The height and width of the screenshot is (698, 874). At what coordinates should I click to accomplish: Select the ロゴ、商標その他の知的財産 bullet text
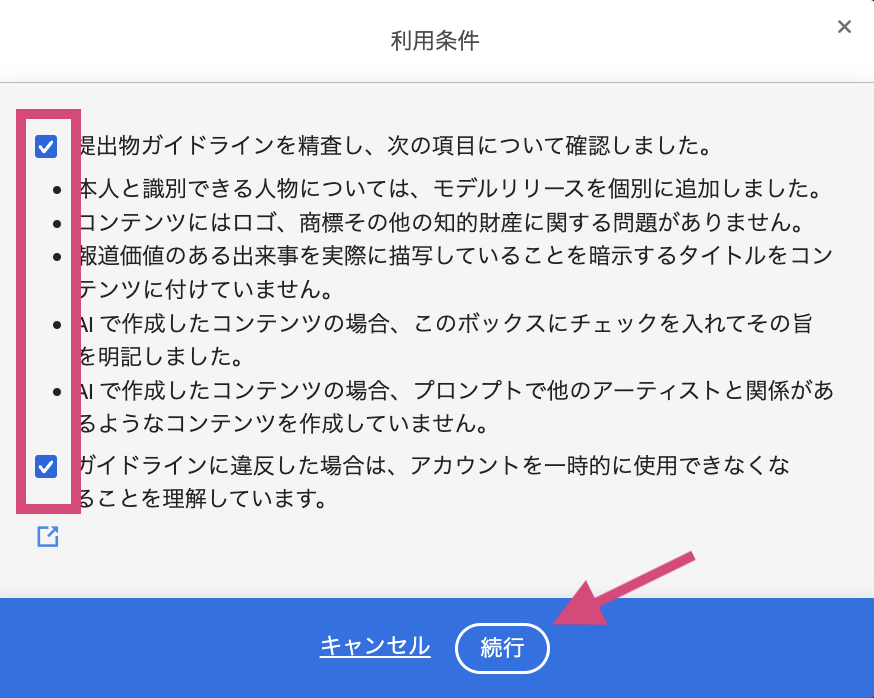441,222
